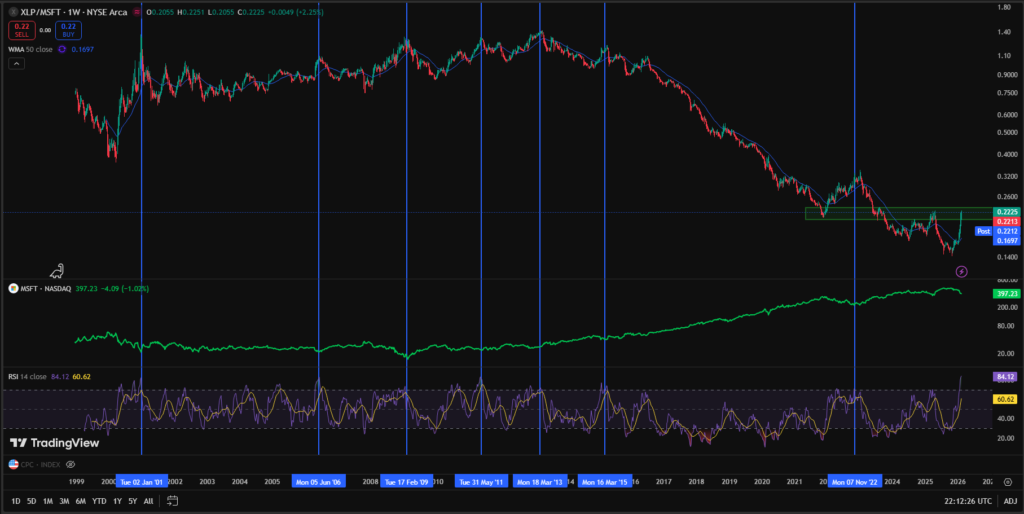Toggle ADJ adjusted data button
This screenshot has width=1024, height=514.
click(1010, 501)
